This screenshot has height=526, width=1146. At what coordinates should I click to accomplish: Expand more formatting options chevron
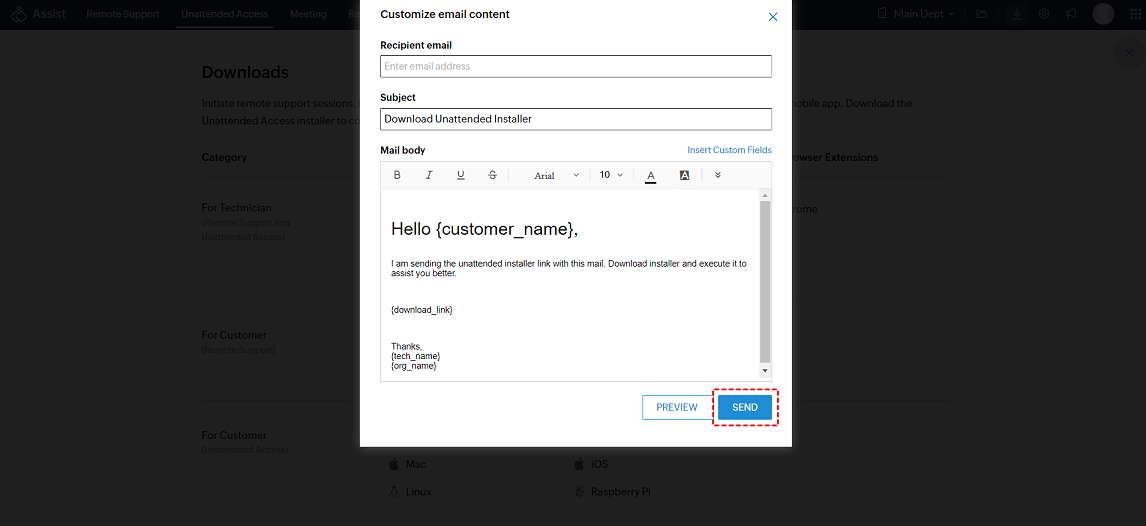click(718, 175)
